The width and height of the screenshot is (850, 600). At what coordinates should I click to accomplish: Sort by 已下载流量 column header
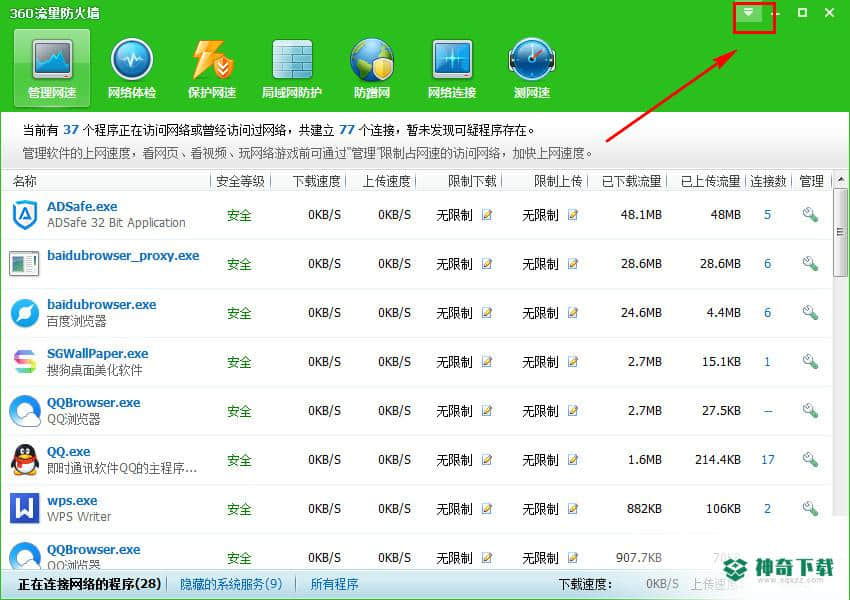pyautogui.click(x=632, y=182)
